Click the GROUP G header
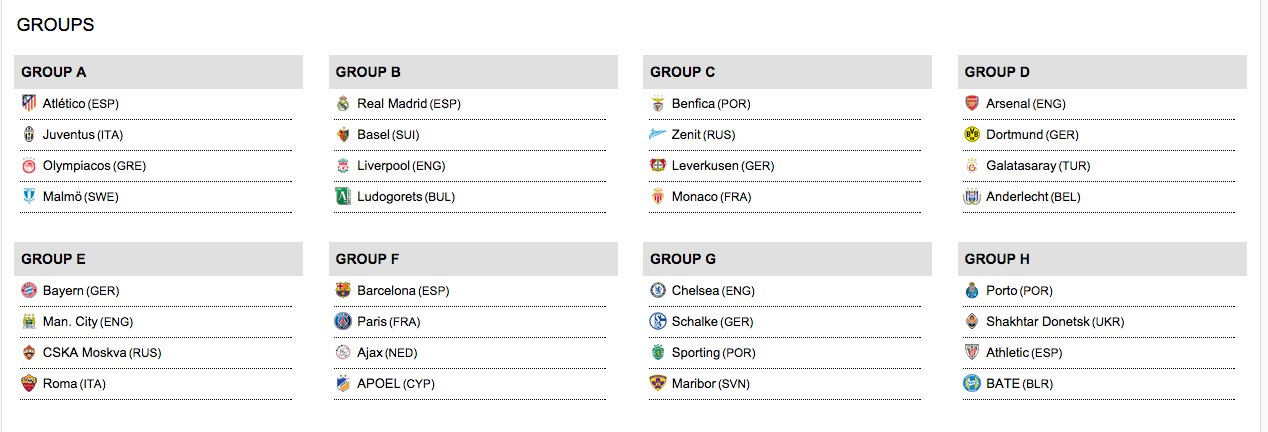Screen dimensions: 1268x432 pos(683,259)
